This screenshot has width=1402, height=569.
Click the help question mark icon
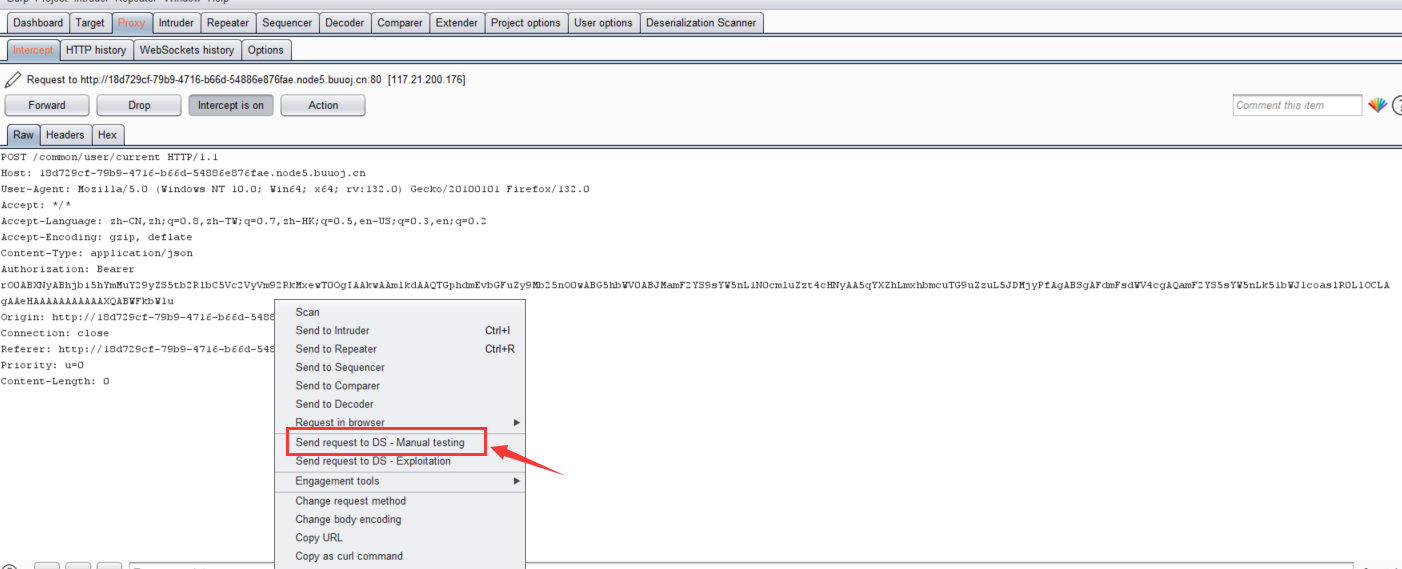1397,105
